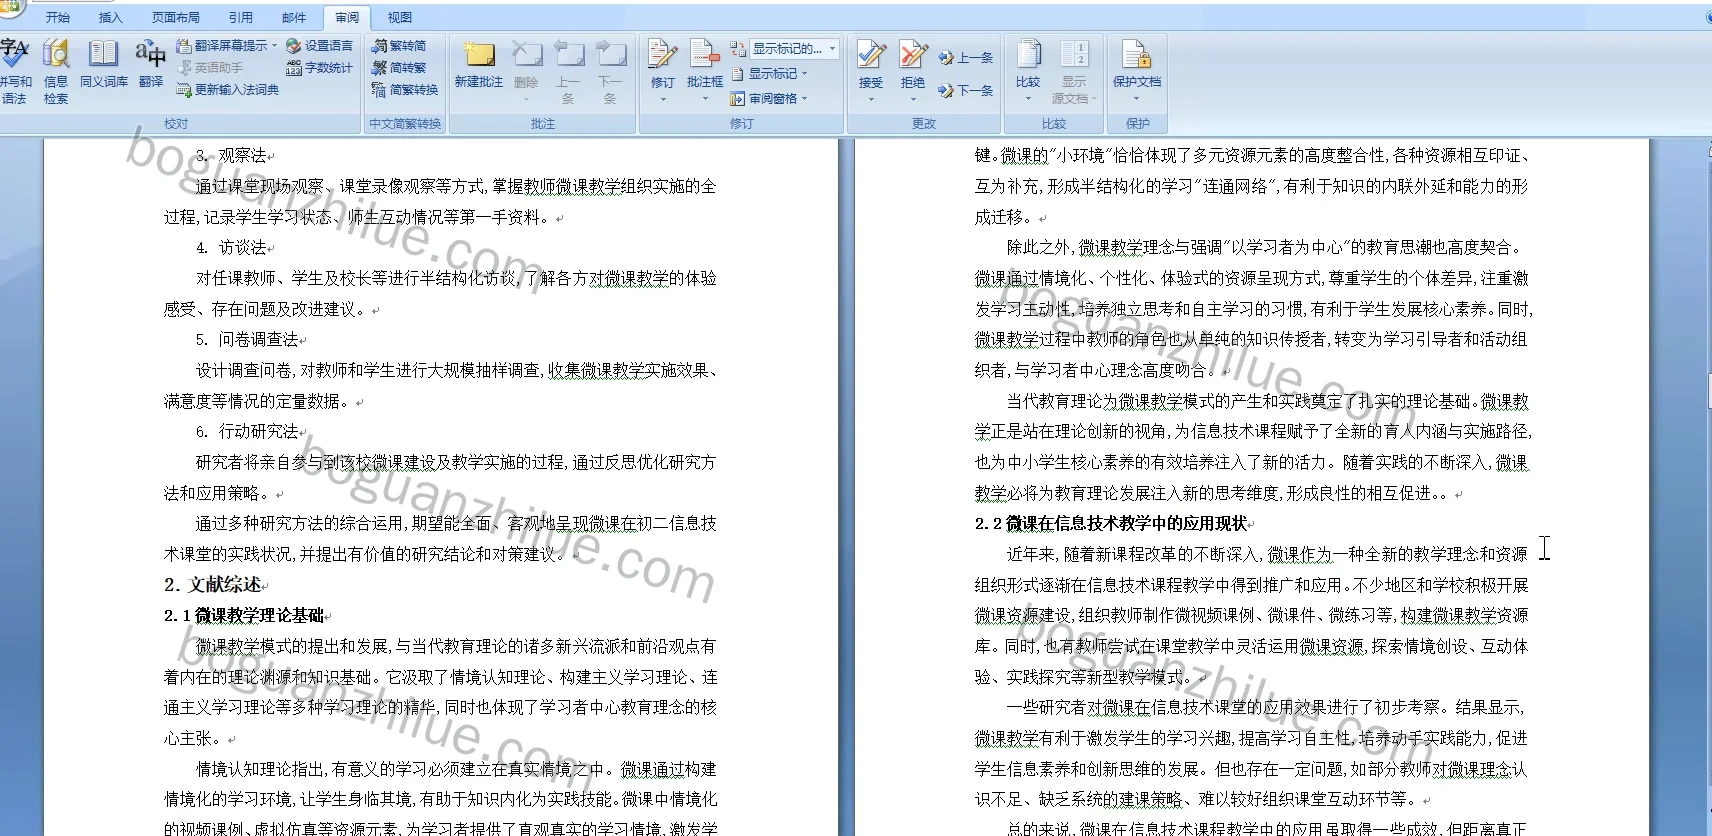Click 设置语言 to set proofing language
Viewport: 1712px width, 836px height.
[319, 46]
